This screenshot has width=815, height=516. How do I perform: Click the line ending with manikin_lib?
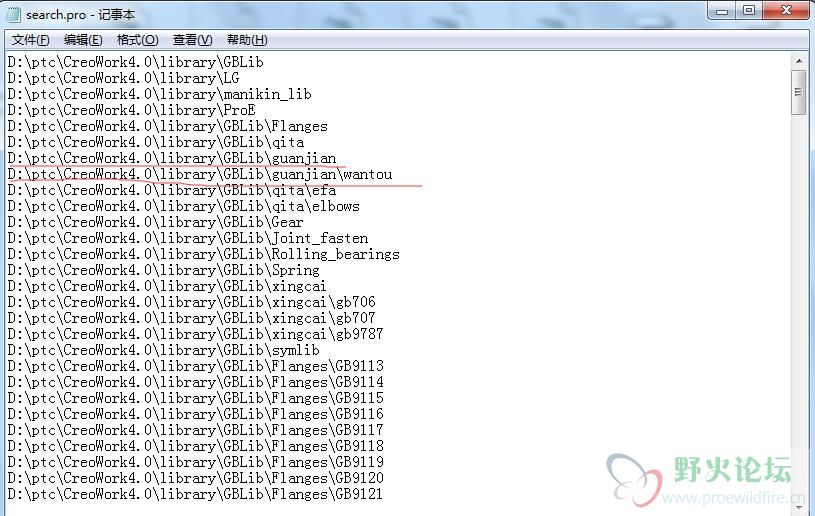(x=159, y=95)
